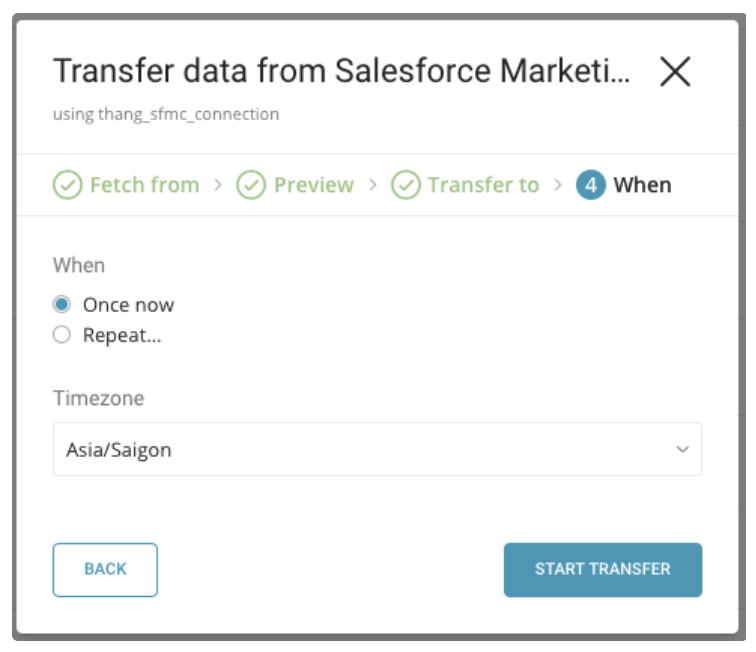Click the Transfer to step checkmark icon

click(x=405, y=185)
